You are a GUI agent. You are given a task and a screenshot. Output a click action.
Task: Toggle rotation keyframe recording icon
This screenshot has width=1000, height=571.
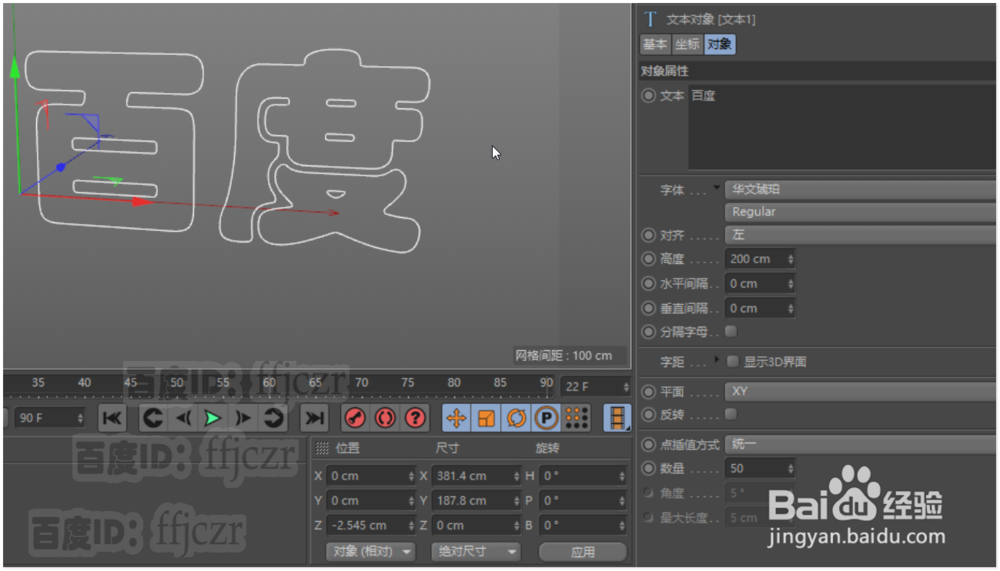(516, 419)
